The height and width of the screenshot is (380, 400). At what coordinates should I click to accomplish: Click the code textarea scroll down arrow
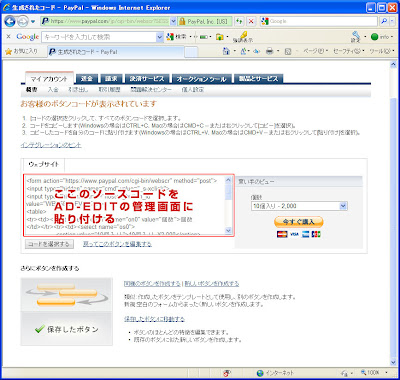(228, 230)
